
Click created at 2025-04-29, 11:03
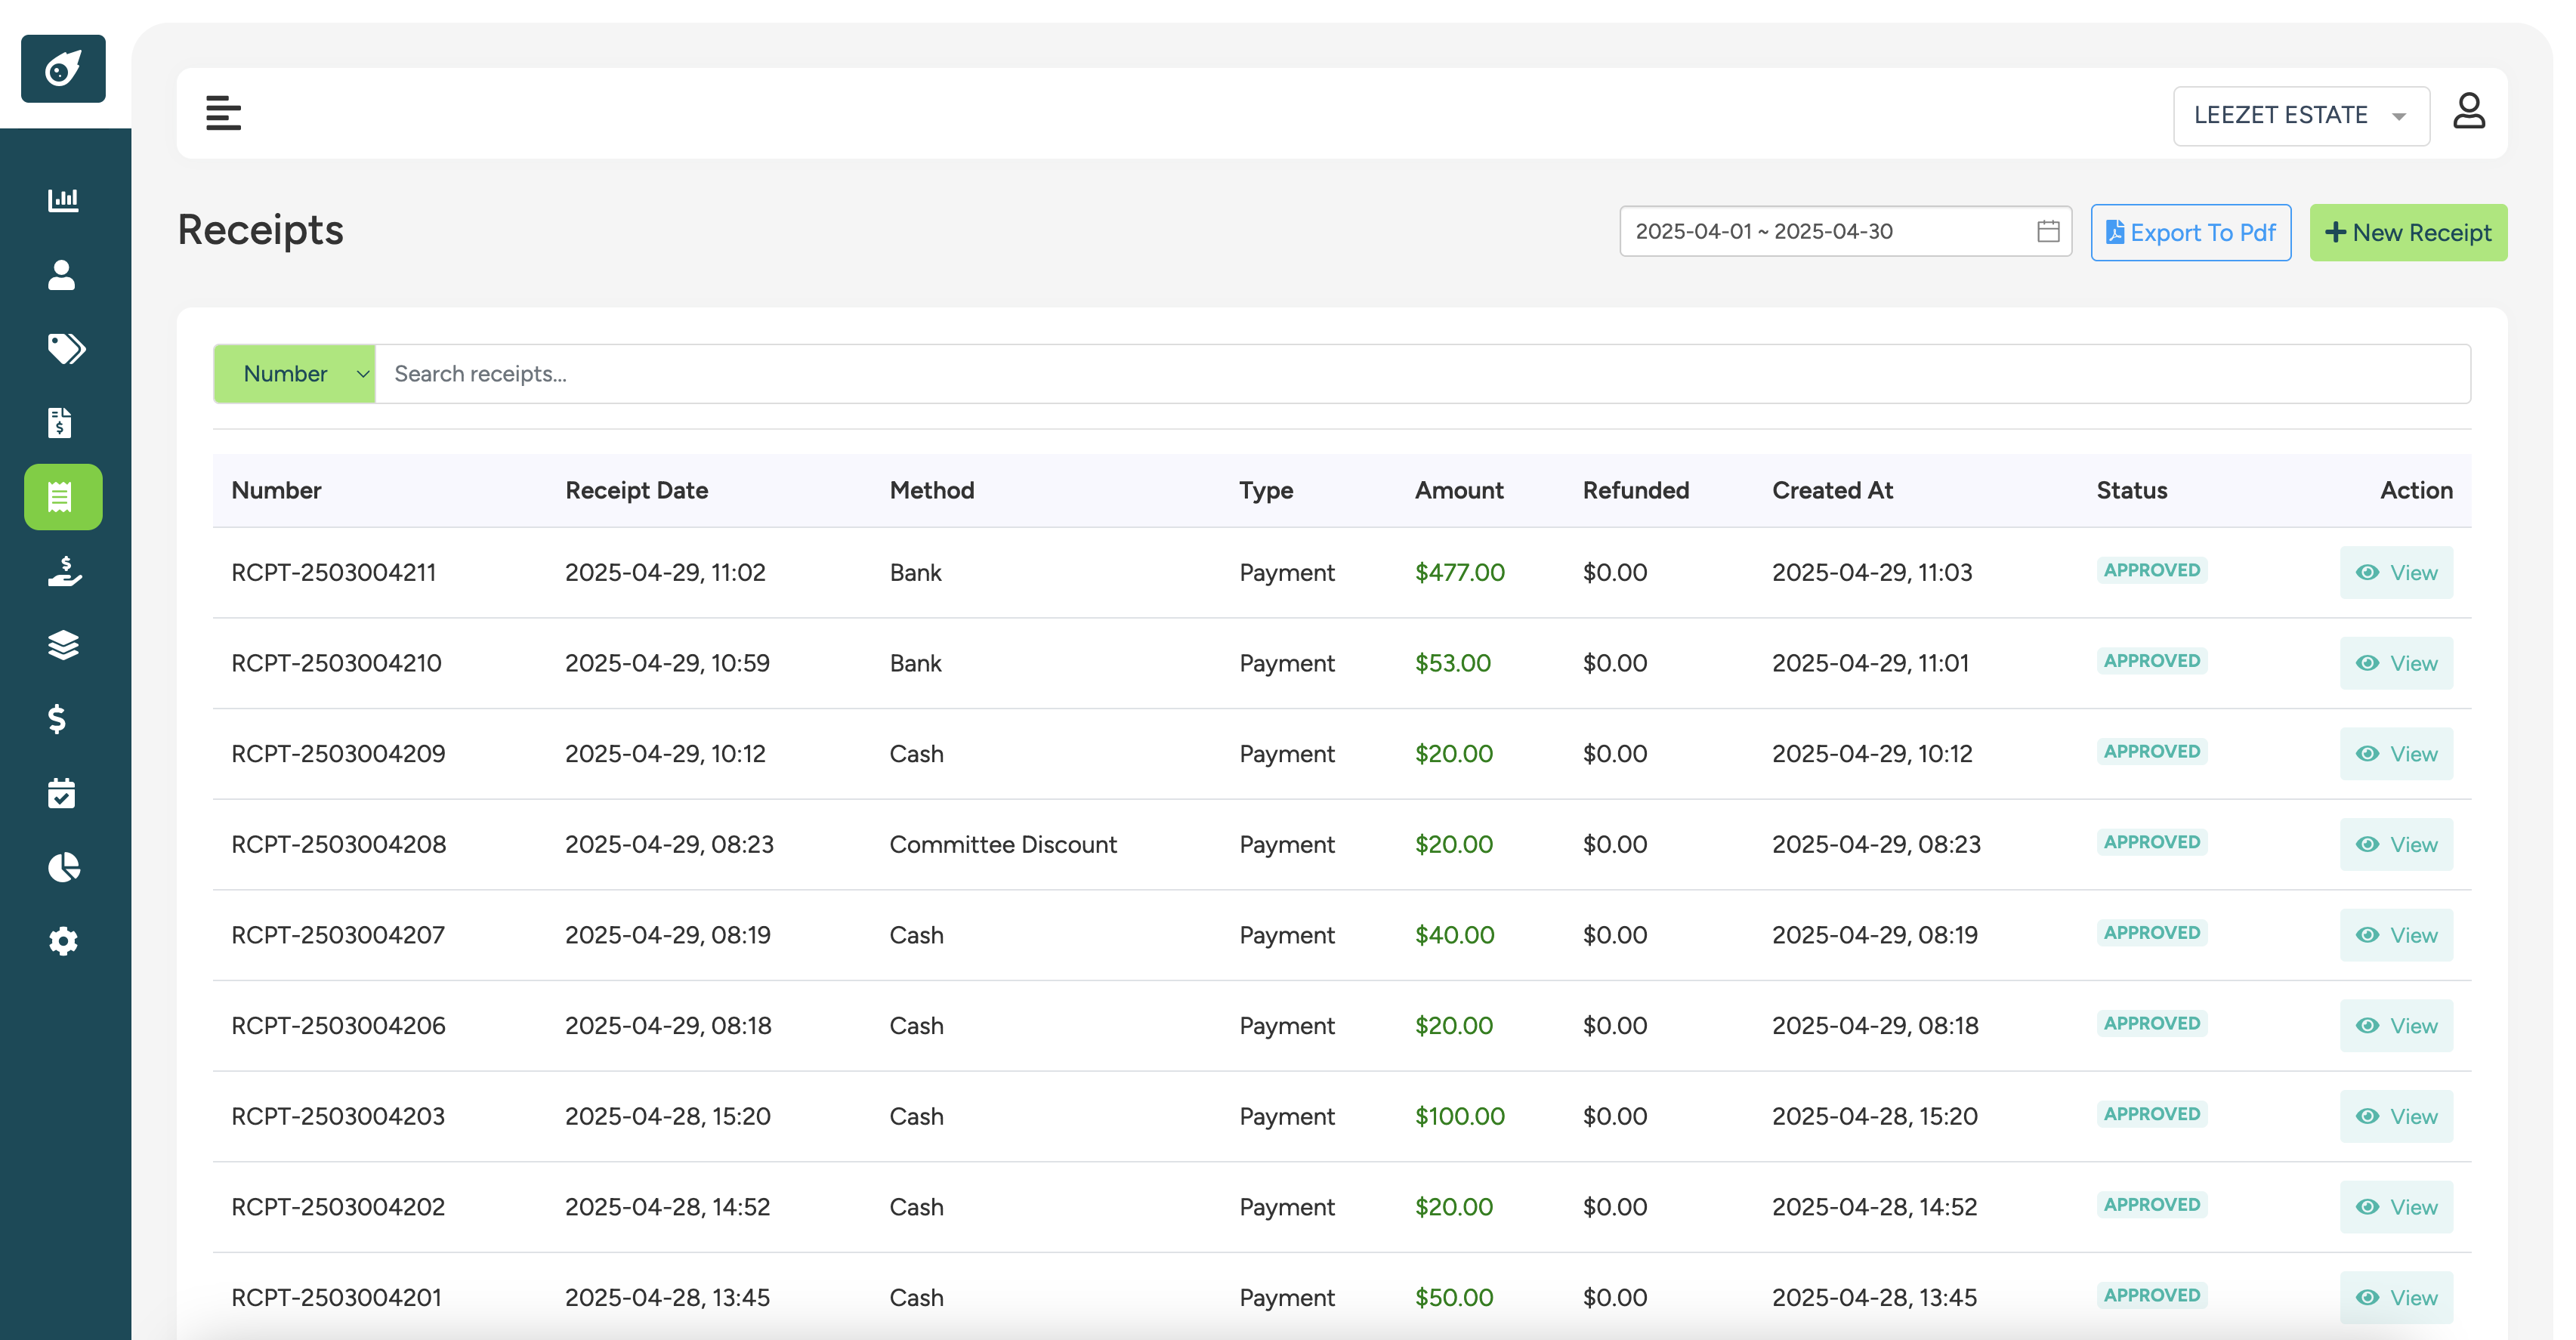pyautogui.click(x=1872, y=573)
